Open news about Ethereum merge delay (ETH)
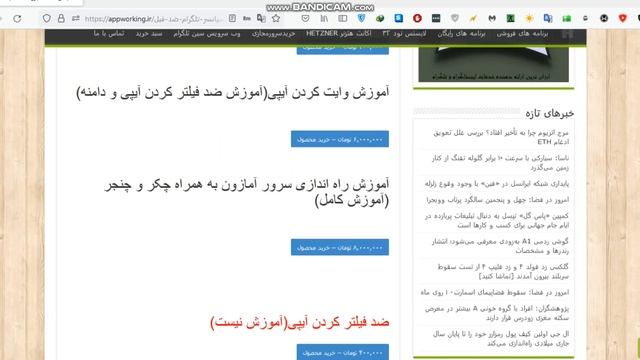Screen dimensions: 640x360 coord(501,137)
